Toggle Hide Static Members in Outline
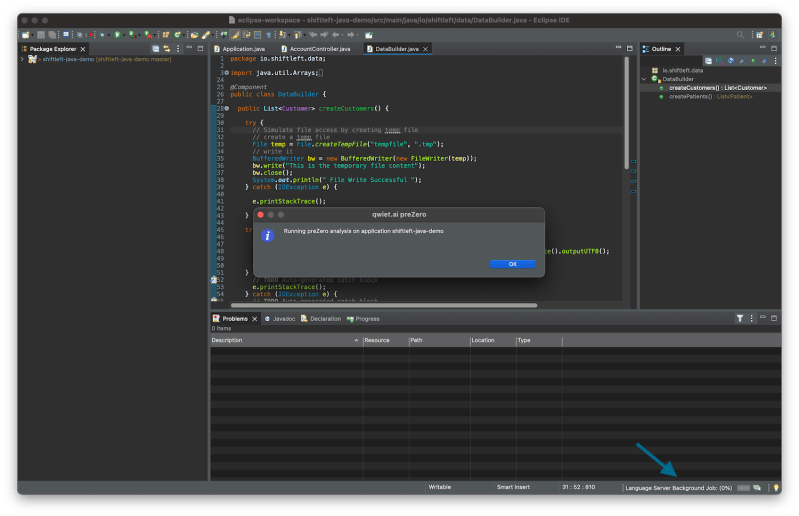Viewport: 799px width, 516px height. [x=742, y=61]
